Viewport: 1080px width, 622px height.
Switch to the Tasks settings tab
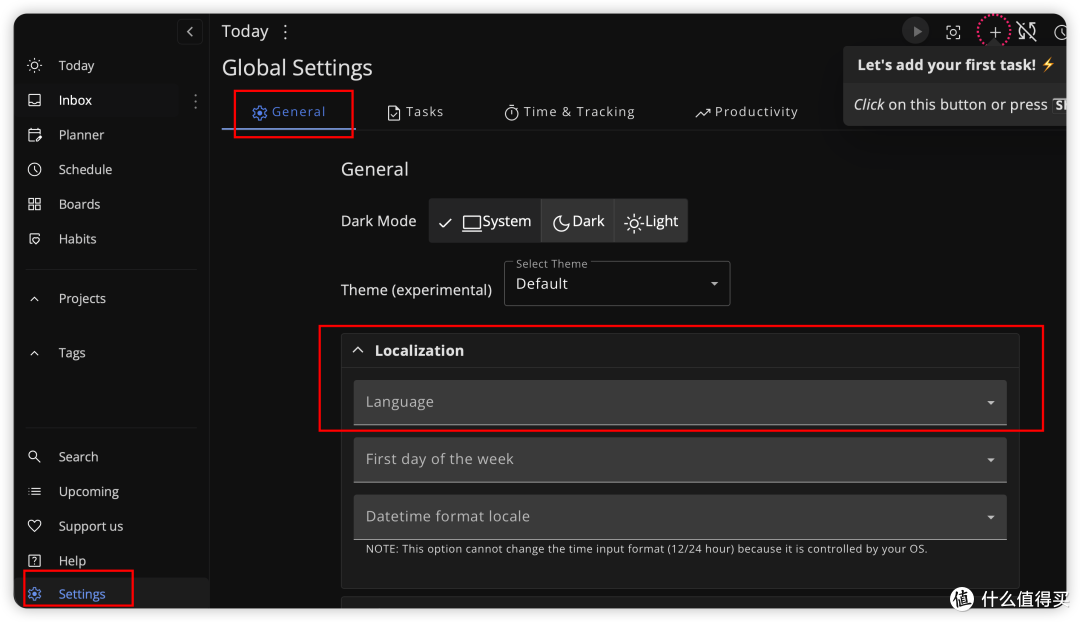(415, 112)
